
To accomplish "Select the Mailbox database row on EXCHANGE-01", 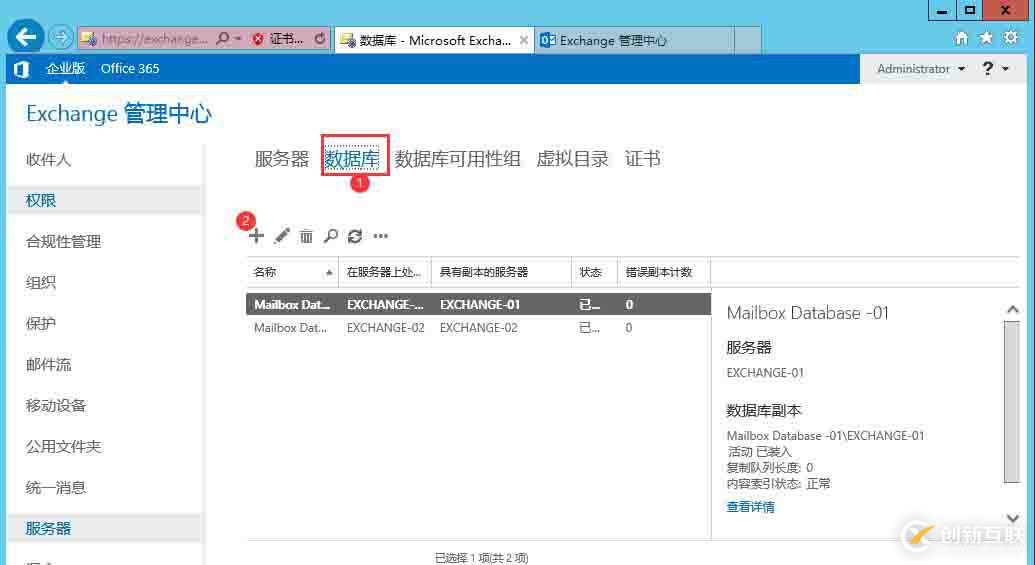I will click(479, 304).
